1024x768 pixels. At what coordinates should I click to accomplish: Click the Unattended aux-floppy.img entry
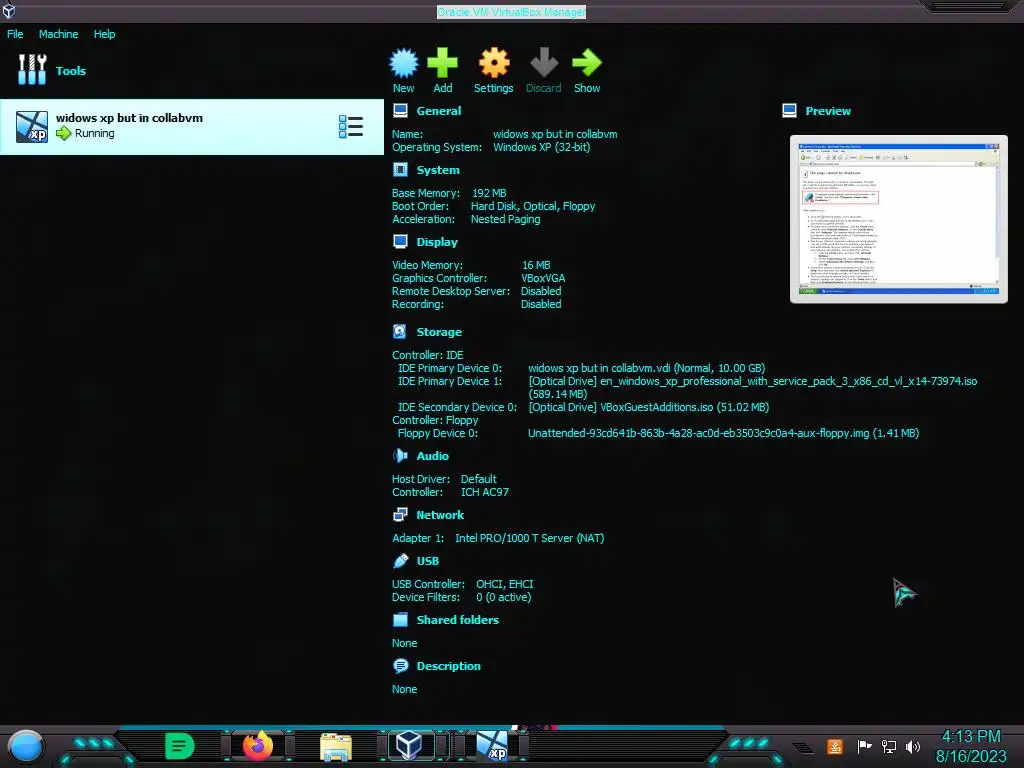(x=724, y=433)
